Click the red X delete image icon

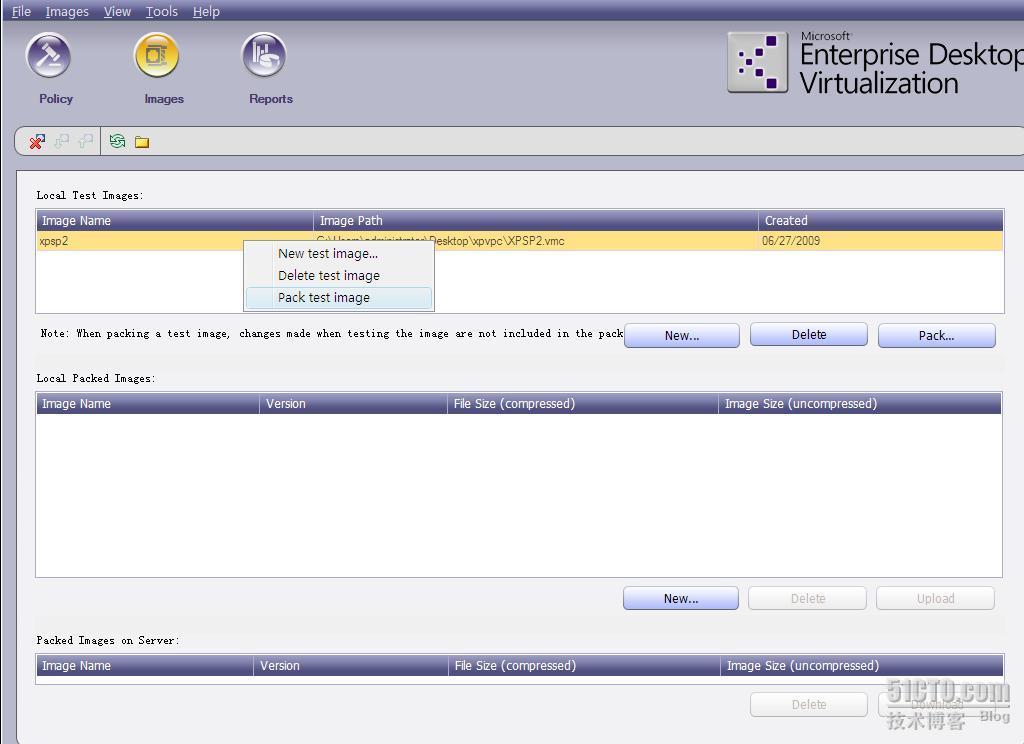click(x=37, y=141)
